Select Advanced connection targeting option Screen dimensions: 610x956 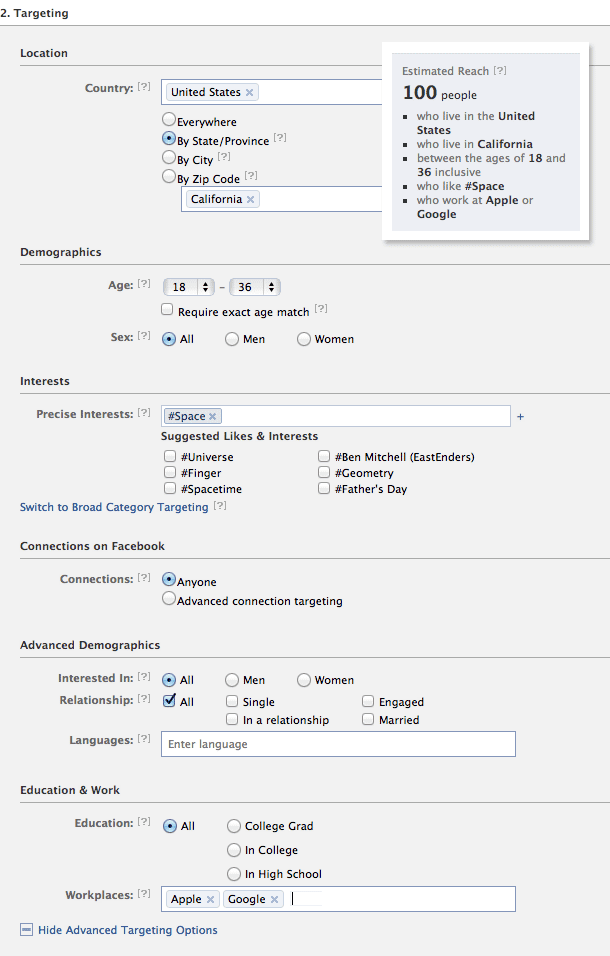click(x=168, y=600)
